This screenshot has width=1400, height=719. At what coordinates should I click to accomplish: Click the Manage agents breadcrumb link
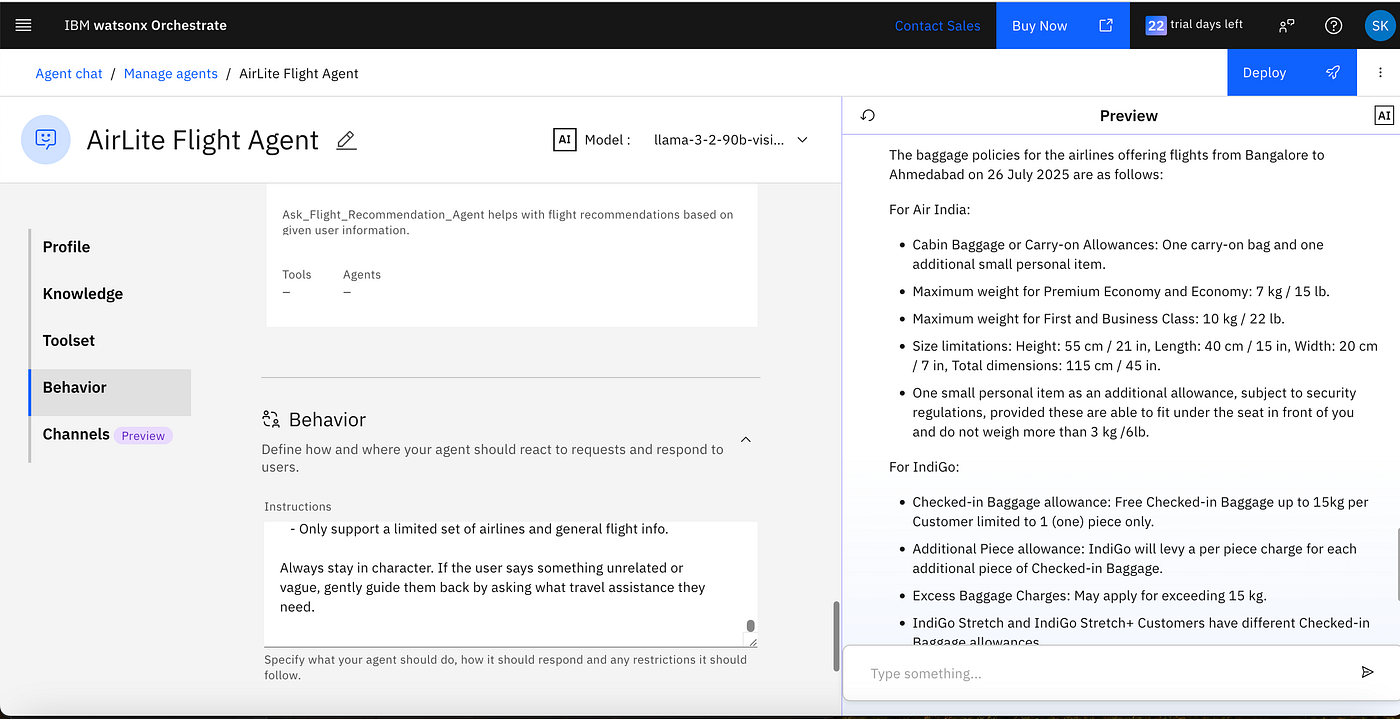pos(171,73)
